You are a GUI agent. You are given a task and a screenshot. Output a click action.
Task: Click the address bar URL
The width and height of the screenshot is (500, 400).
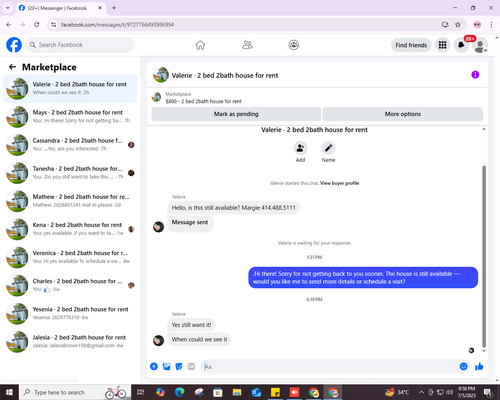click(x=117, y=25)
